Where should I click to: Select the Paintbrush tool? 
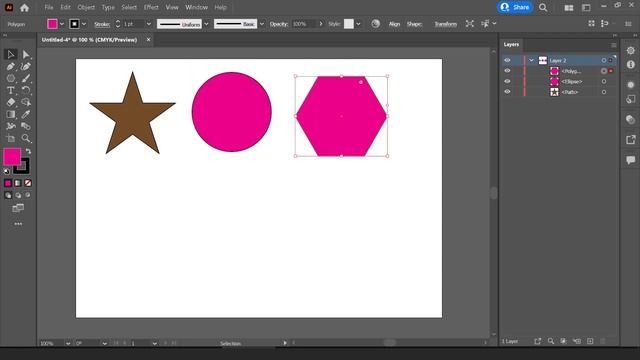click(26, 78)
